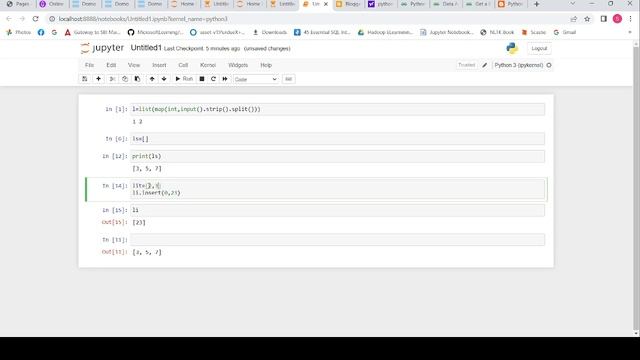This screenshot has width=640, height=360.
Task: Cut the selected cells
Action: click(x=112, y=79)
